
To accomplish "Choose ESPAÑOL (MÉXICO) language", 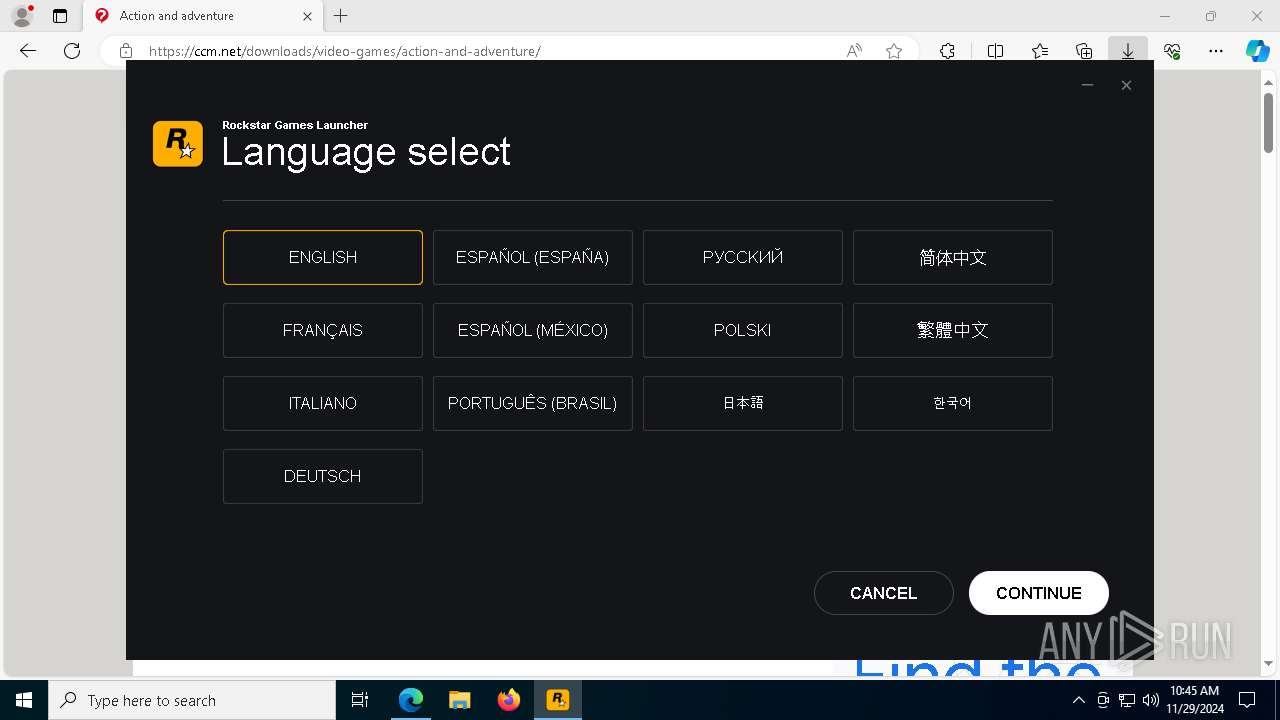I will click(x=532, y=330).
